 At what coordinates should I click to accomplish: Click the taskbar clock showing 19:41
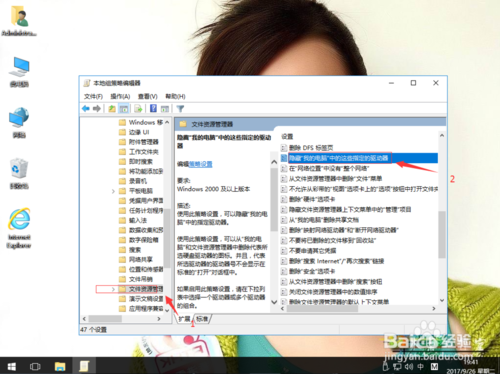pos(471,362)
